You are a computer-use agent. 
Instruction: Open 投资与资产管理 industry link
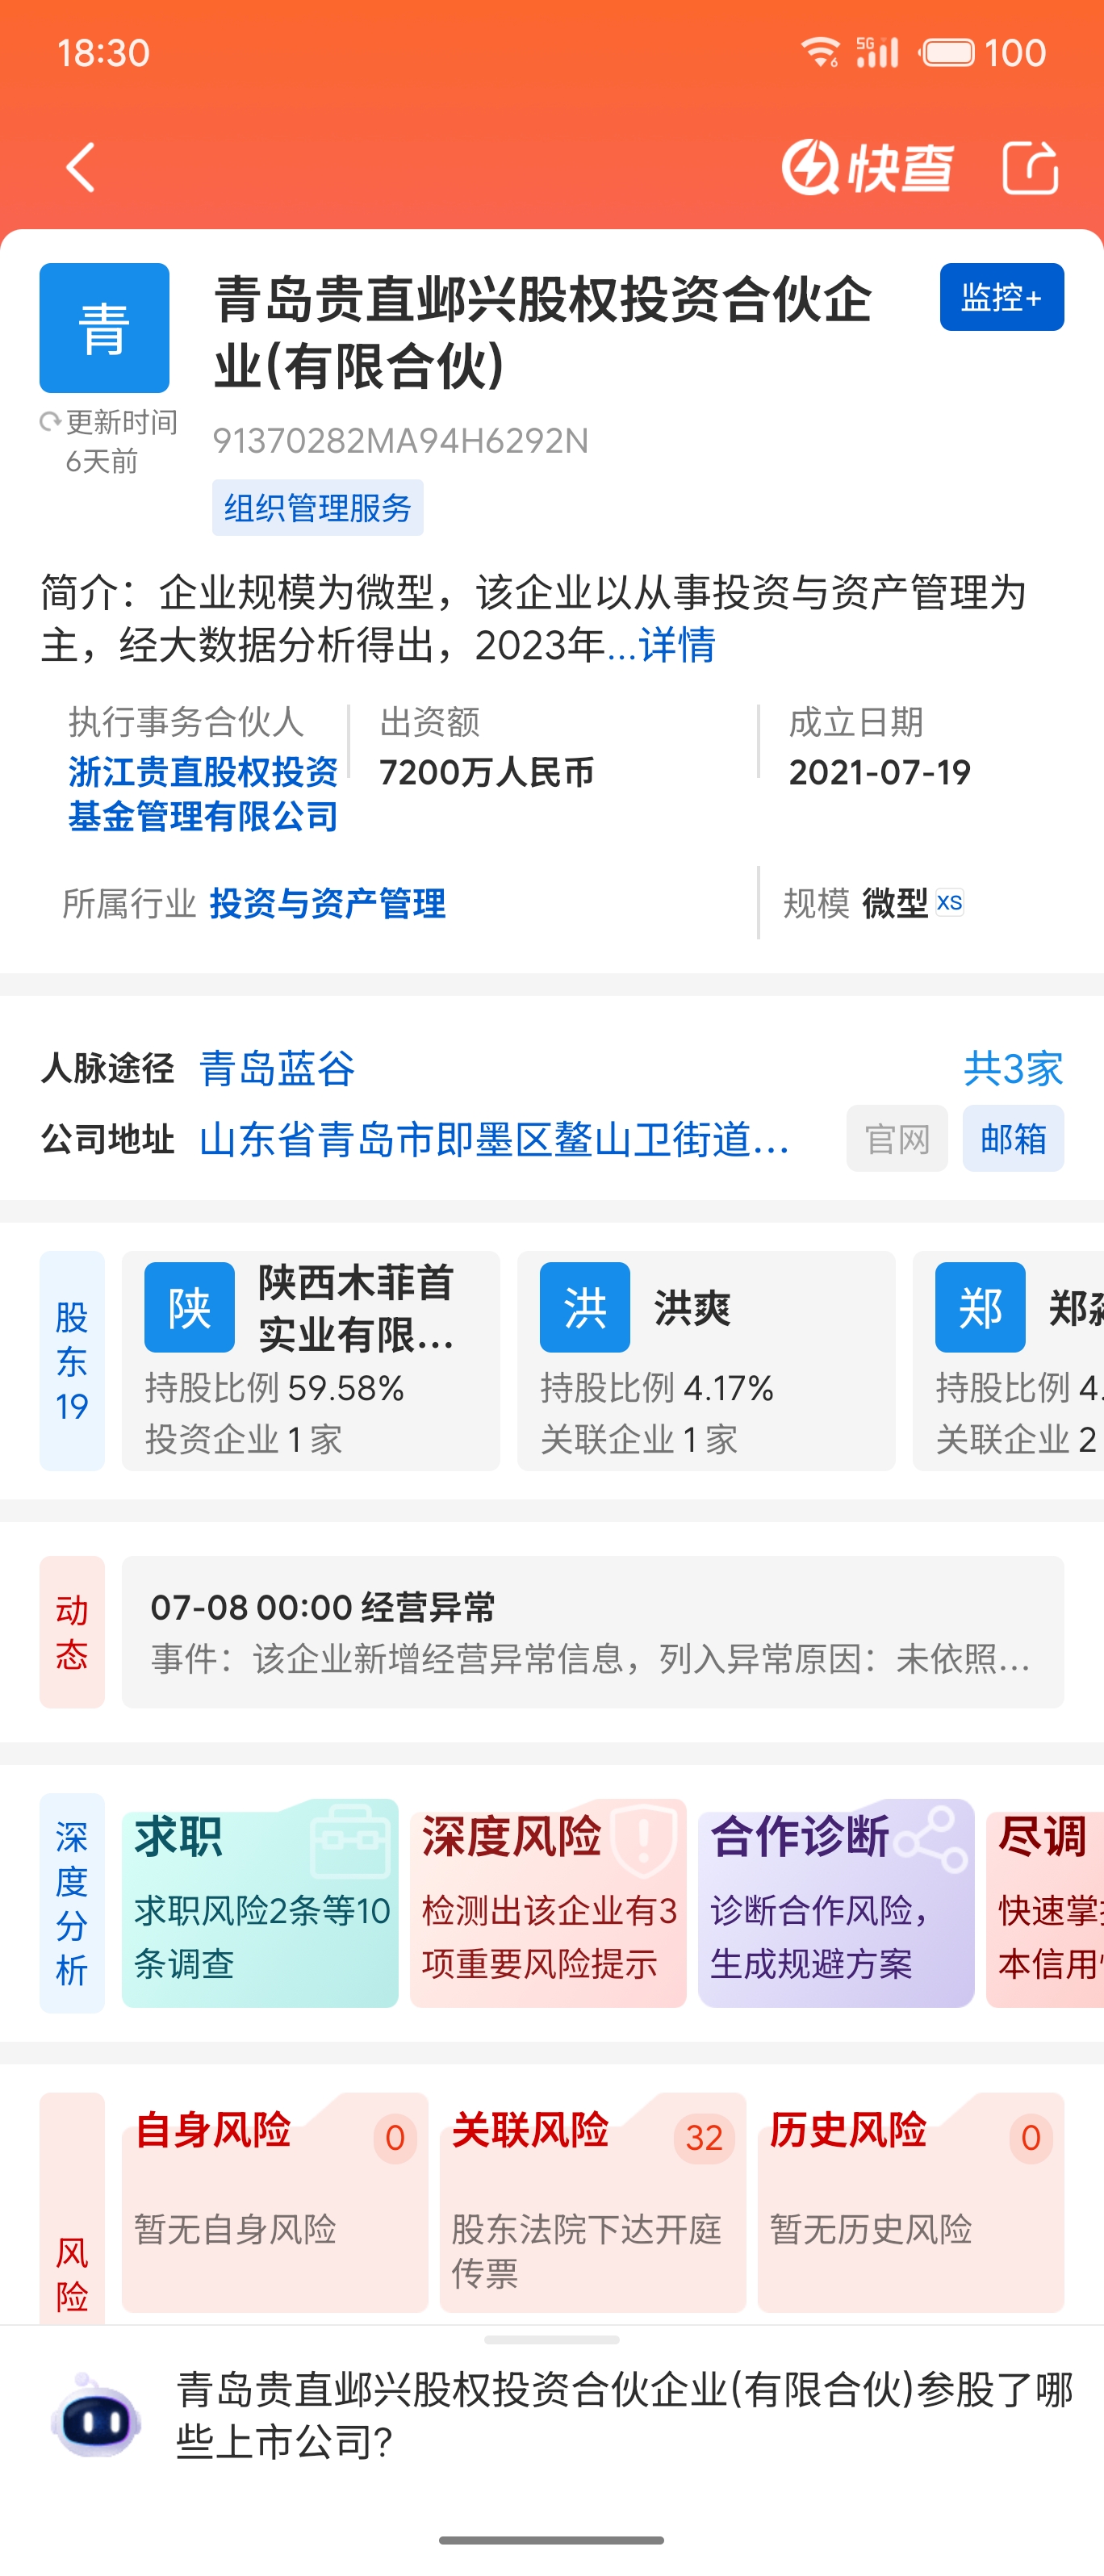(327, 903)
